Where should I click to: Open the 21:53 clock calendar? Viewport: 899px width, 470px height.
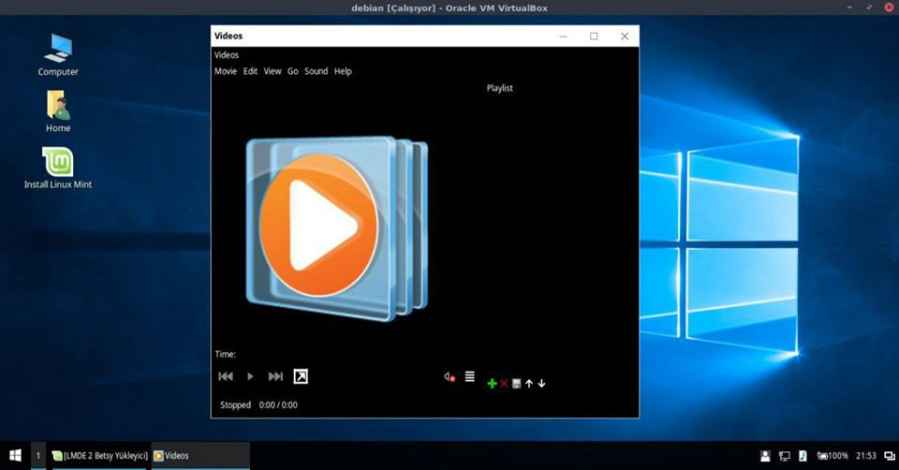point(866,456)
